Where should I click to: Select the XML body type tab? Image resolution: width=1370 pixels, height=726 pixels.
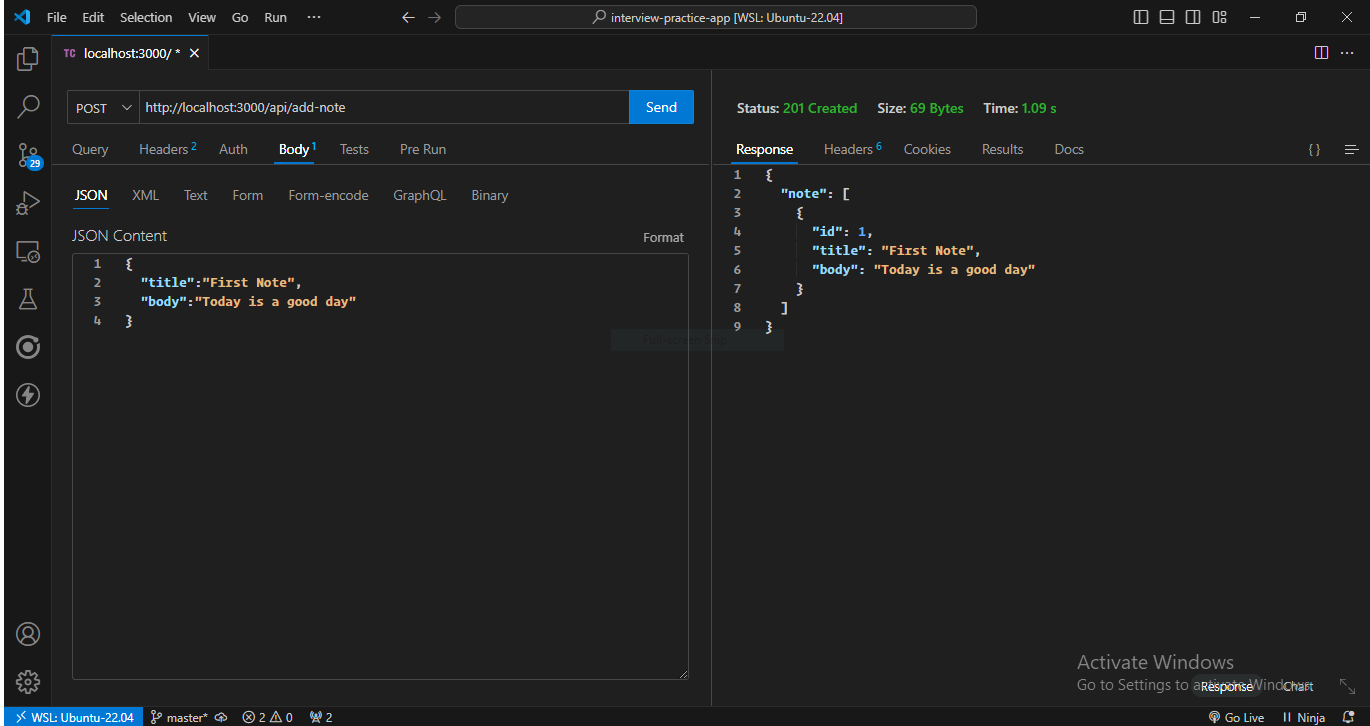click(x=145, y=195)
